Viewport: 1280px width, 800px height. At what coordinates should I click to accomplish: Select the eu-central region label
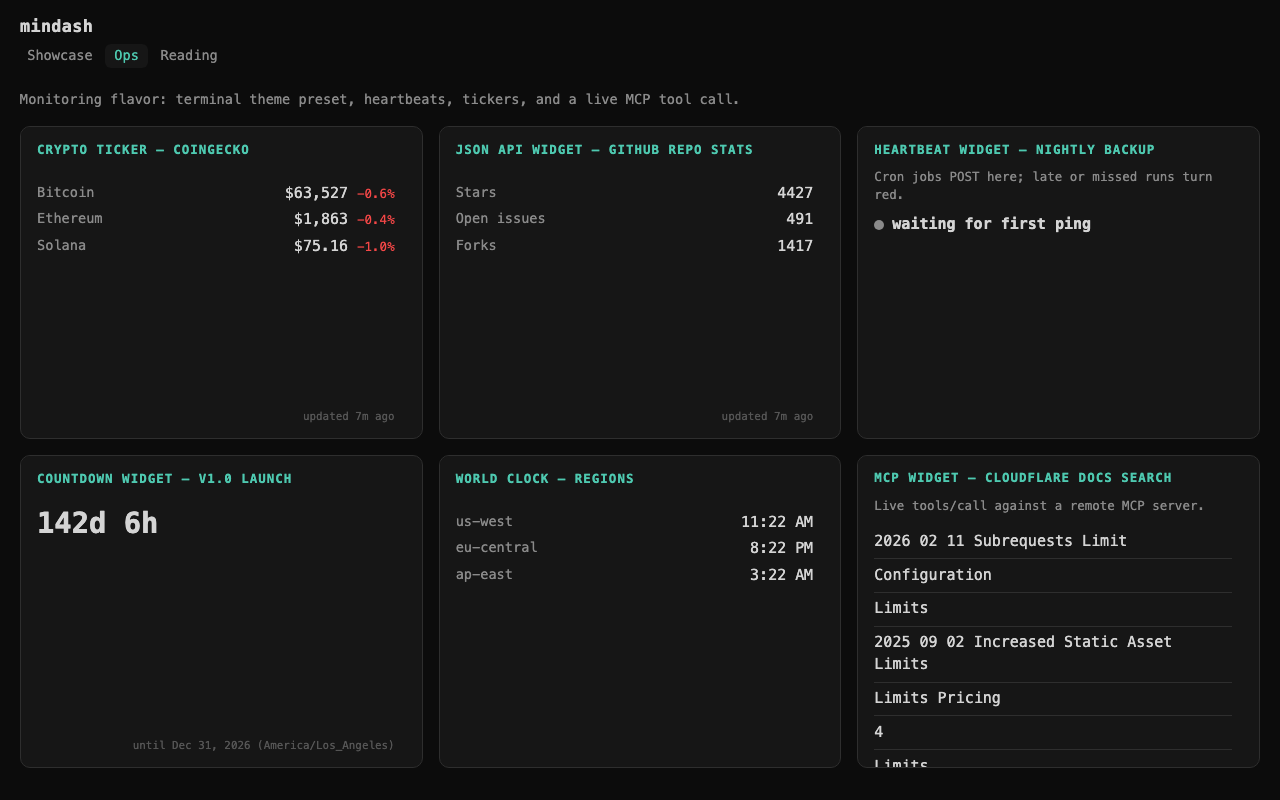tap(497, 547)
